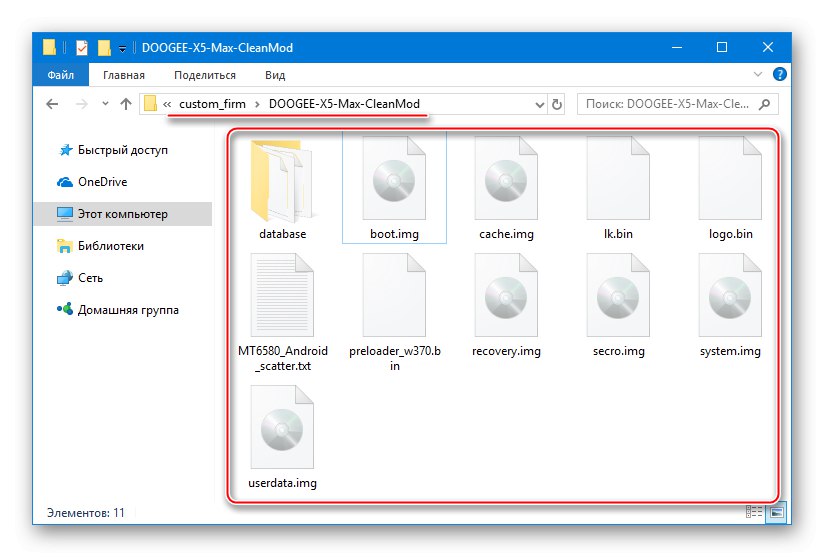This screenshot has width=824, height=557.
Task: Click the title bar folder icon
Action: [49, 47]
